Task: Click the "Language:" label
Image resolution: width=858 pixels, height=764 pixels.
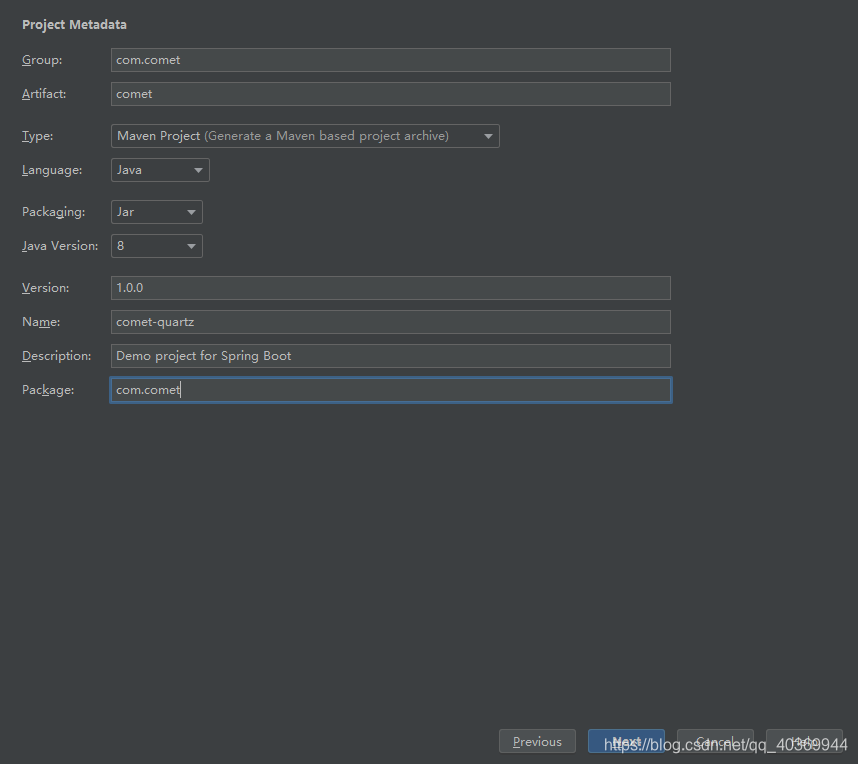Action: (x=52, y=170)
